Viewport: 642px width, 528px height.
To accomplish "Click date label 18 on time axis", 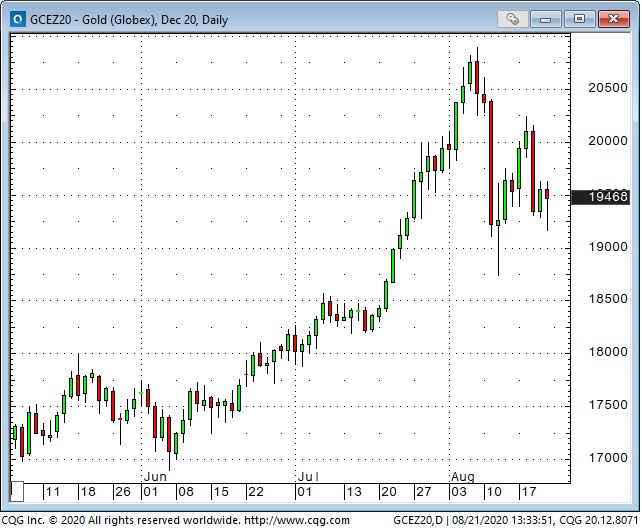I will [88, 492].
